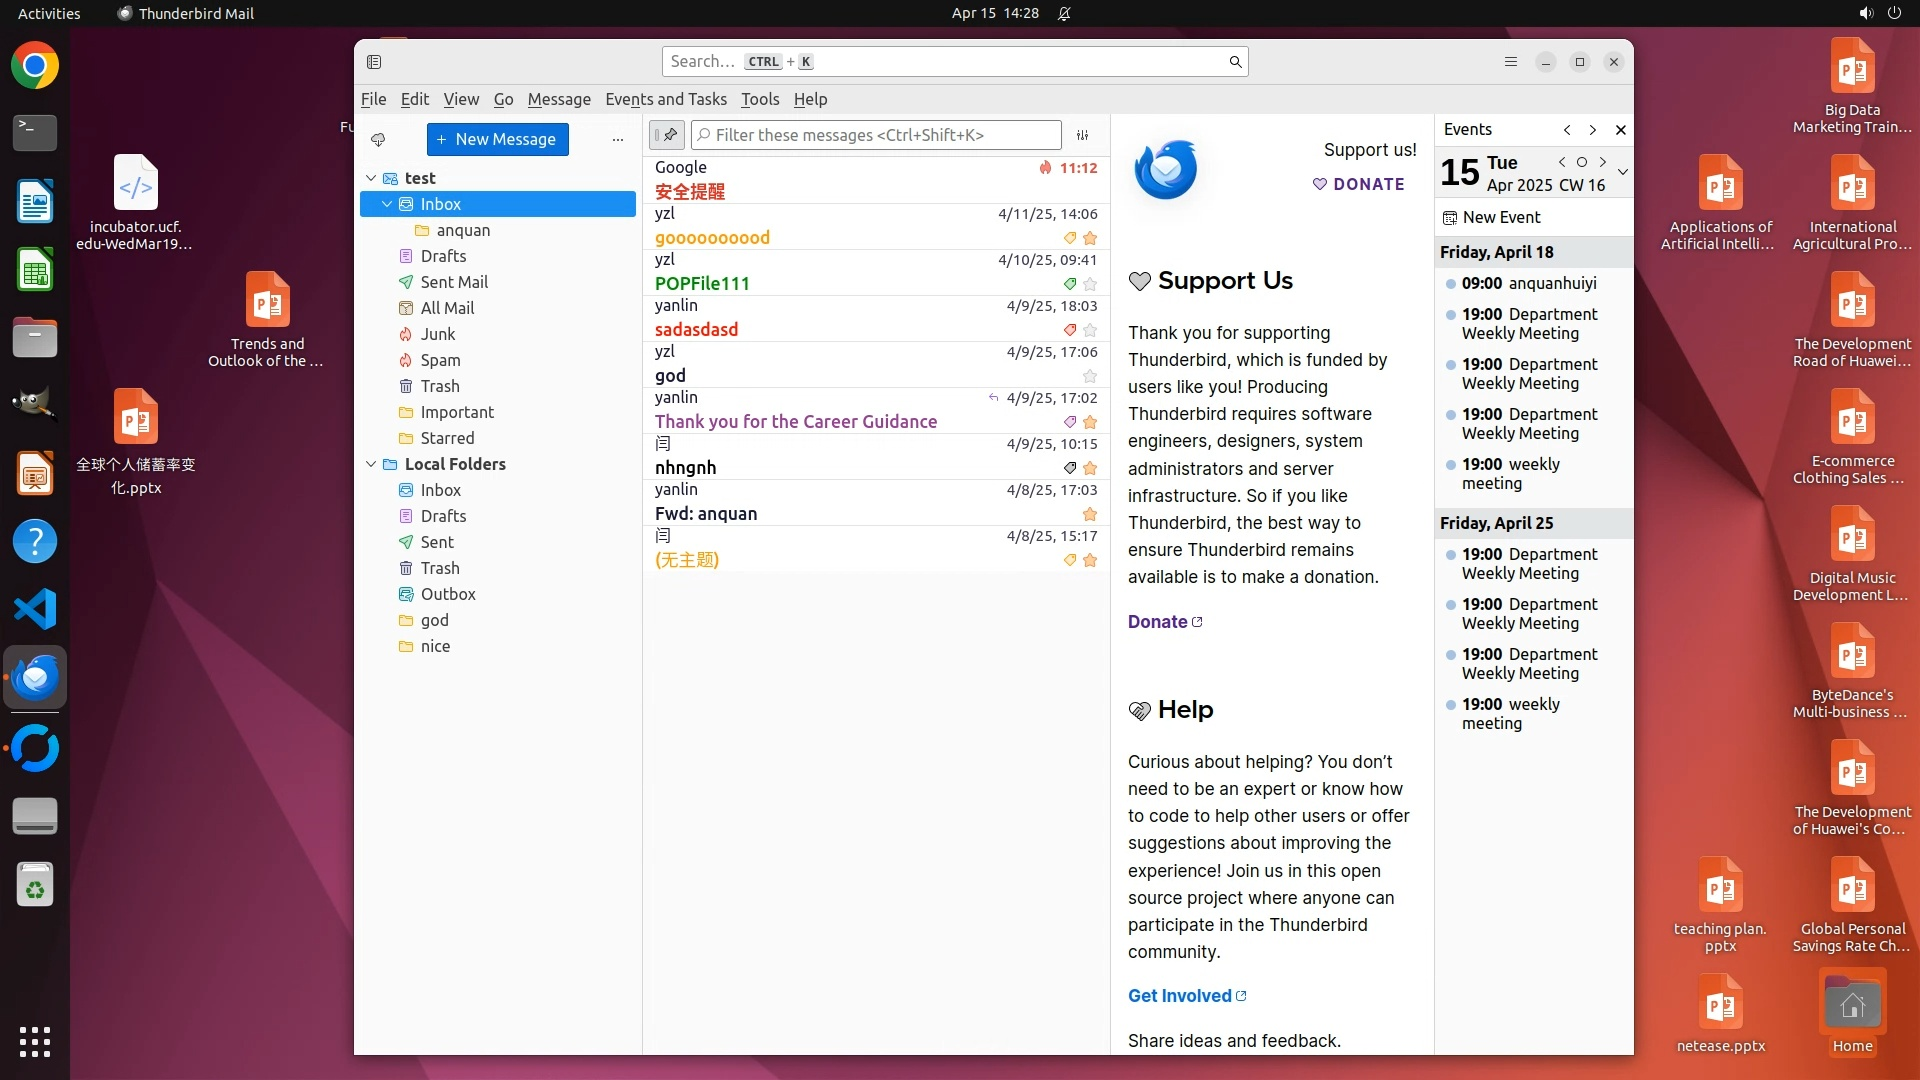This screenshot has height=1080, width=1920.
Task: Collapse the test account tree
Action: 371,178
